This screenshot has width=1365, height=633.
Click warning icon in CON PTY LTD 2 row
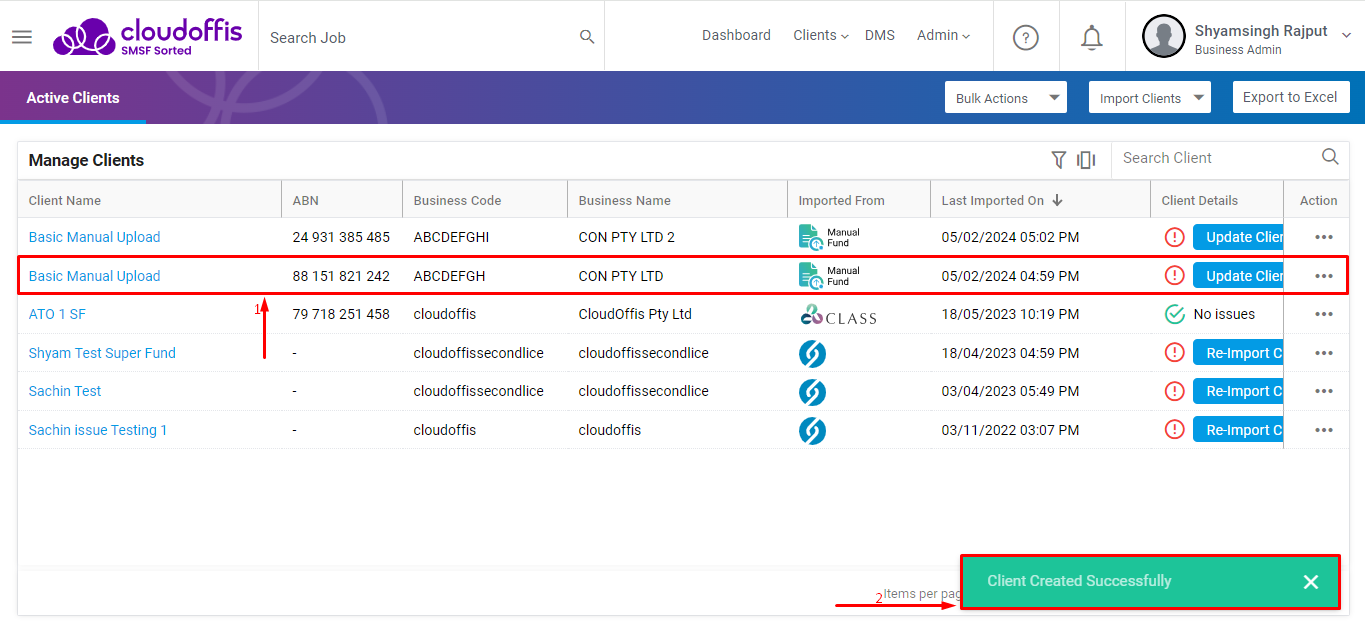click(1175, 237)
